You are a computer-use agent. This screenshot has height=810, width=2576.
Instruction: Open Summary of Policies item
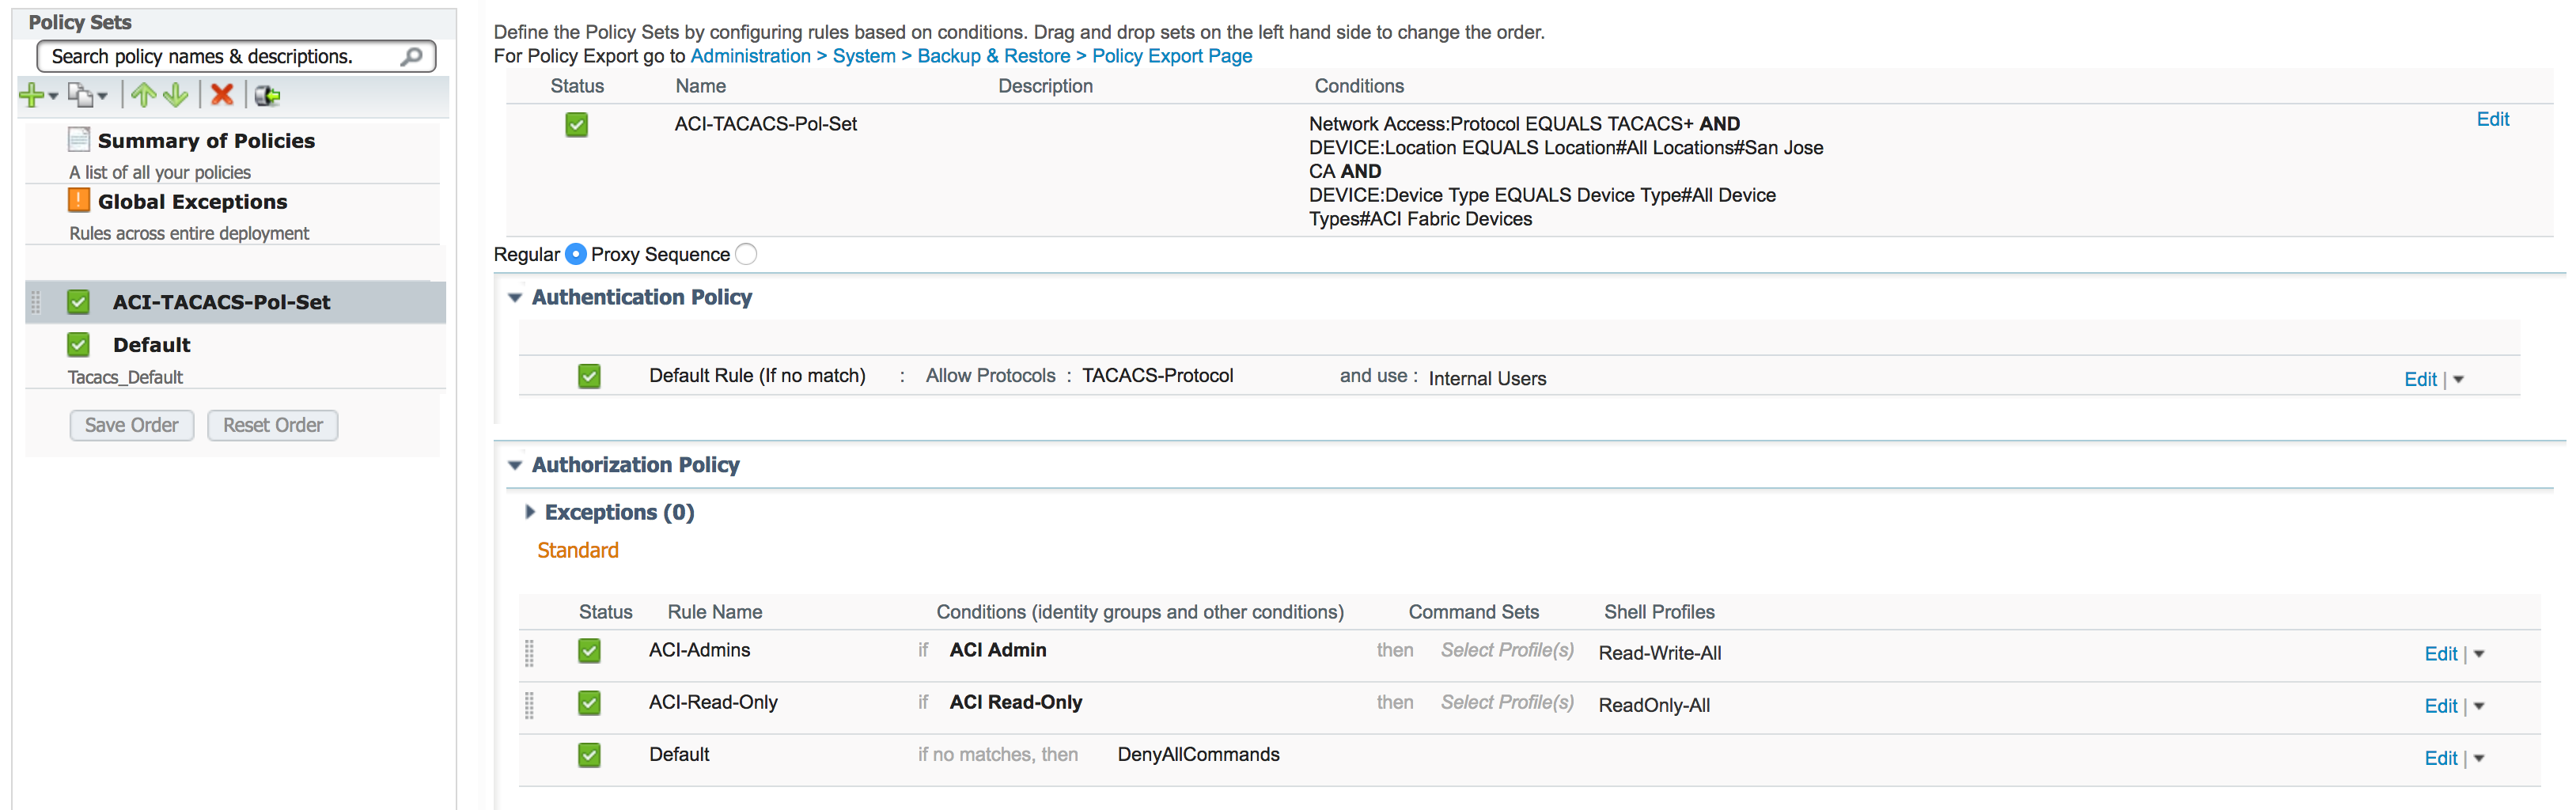pos(205,141)
